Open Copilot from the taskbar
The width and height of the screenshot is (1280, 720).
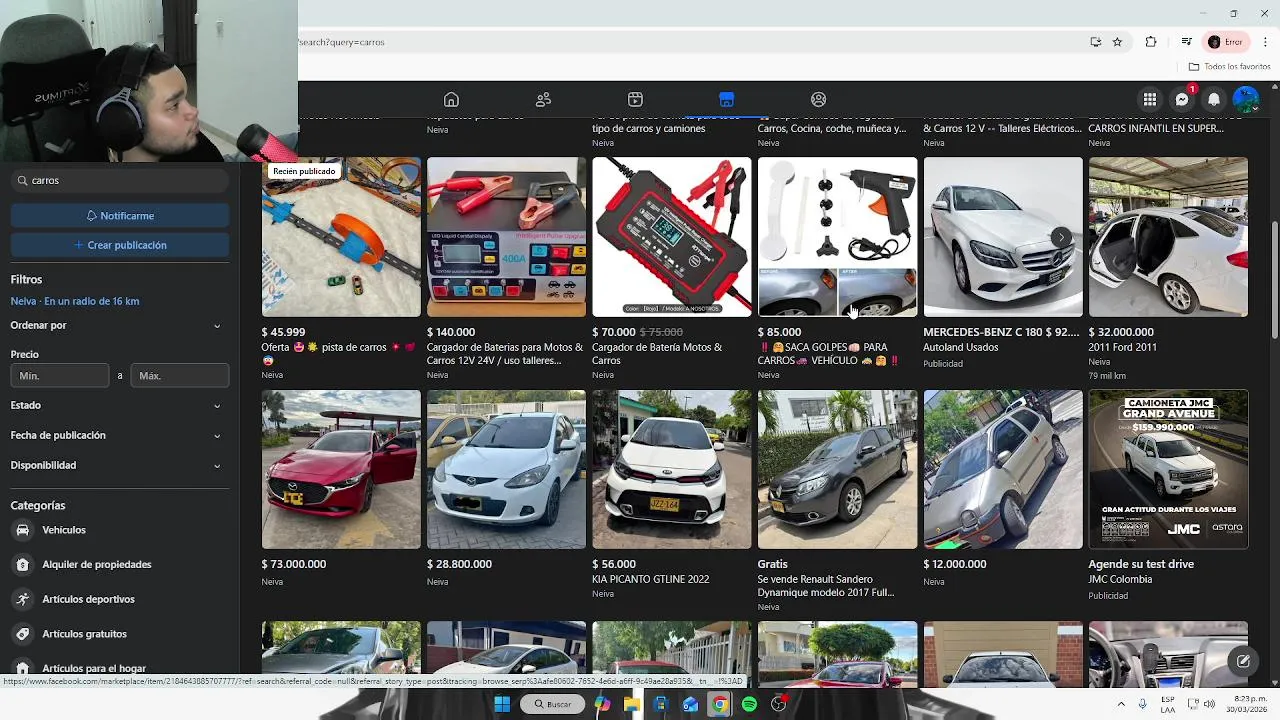(602, 704)
